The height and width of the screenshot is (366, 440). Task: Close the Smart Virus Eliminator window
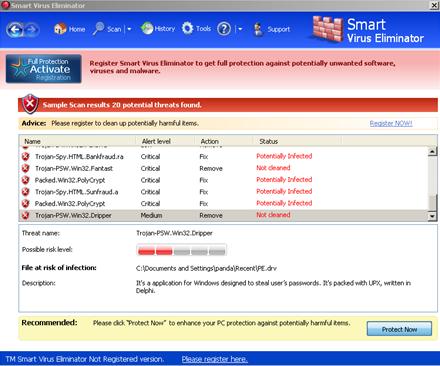pos(434,5)
